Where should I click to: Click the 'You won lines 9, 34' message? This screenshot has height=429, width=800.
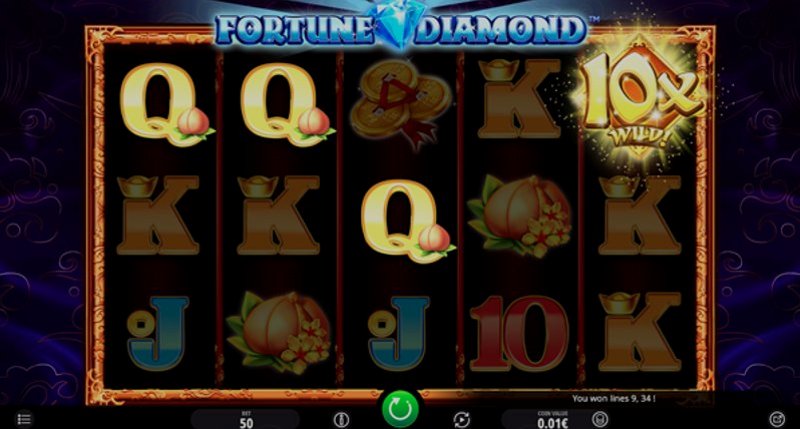(613, 398)
